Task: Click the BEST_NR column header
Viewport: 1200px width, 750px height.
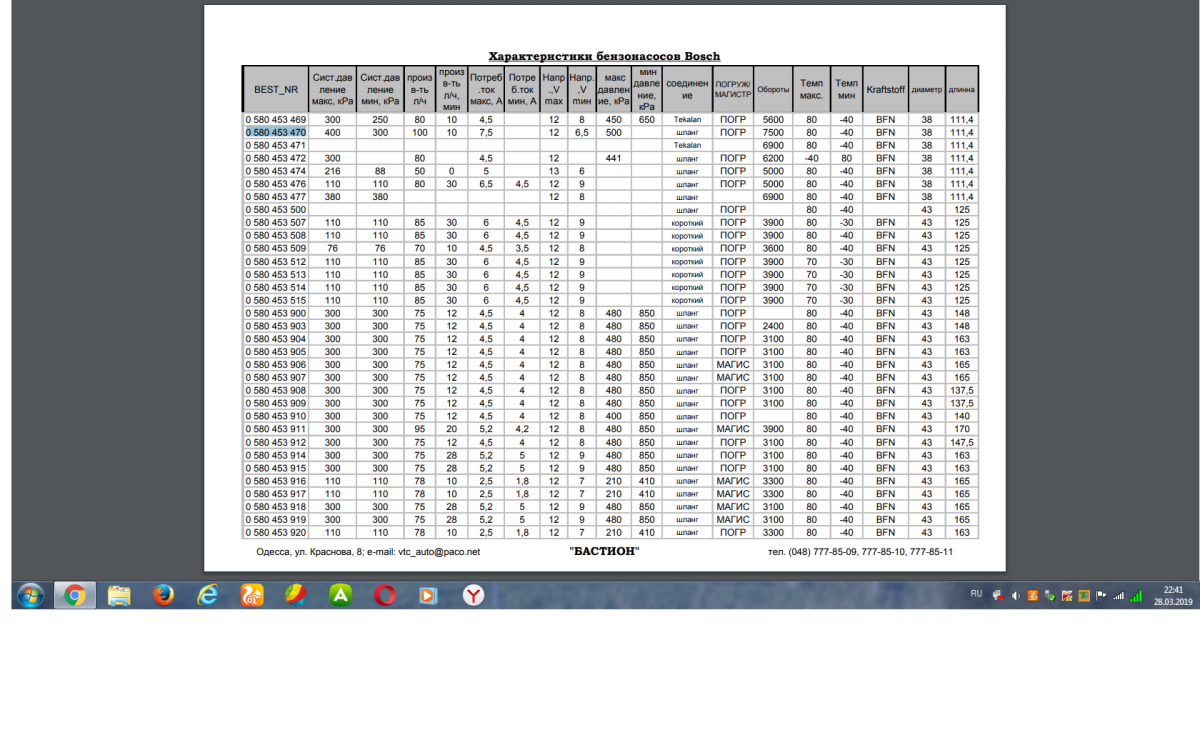Action: click(276, 89)
